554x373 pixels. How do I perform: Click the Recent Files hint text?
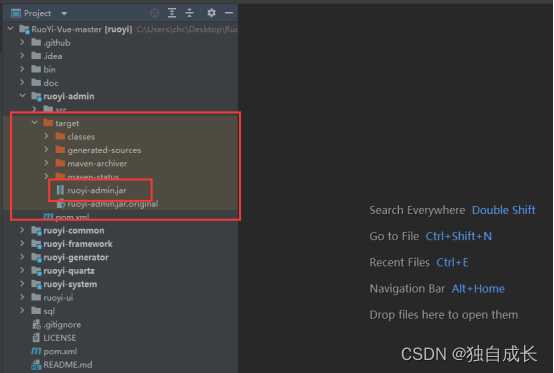tap(400, 262)
